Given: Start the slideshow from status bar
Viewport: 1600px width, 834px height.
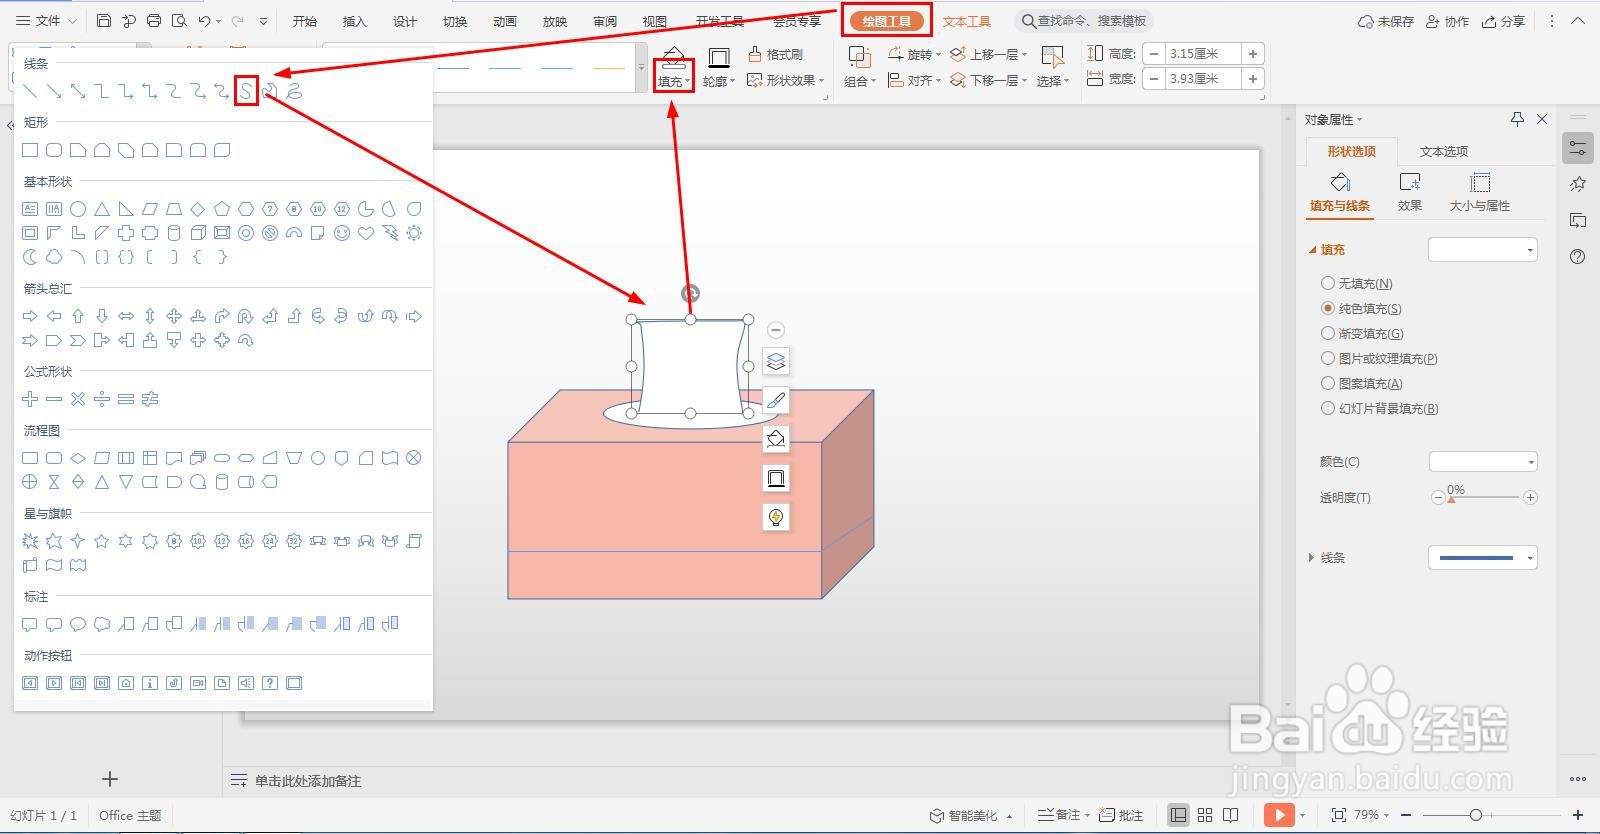Looking at the screenshot, I should tap(1279, 815).
